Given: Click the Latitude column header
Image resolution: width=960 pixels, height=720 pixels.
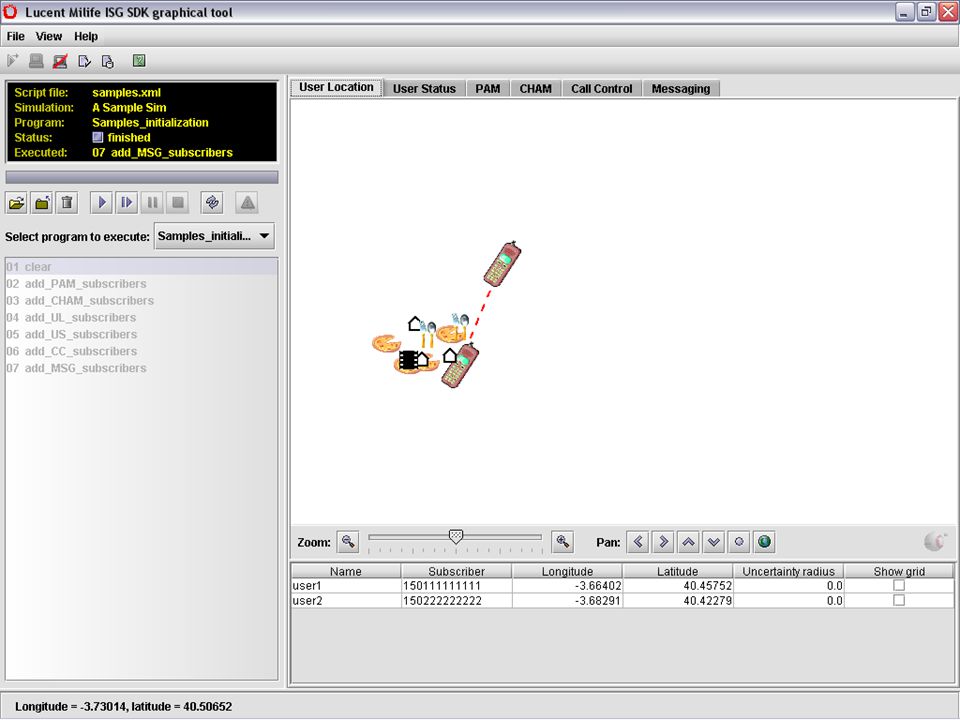Looking at the screenshot, I should click(x=678, y=571).
